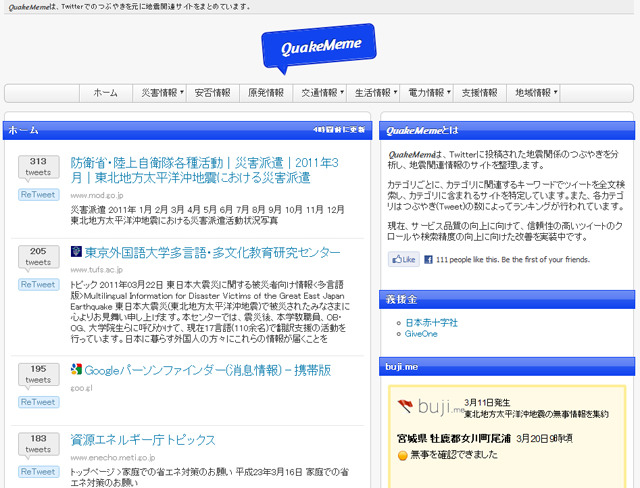The width and height of the screenshot is (640, 488).
Task: Open the 交通情報 menu
Action: (319, 93)
